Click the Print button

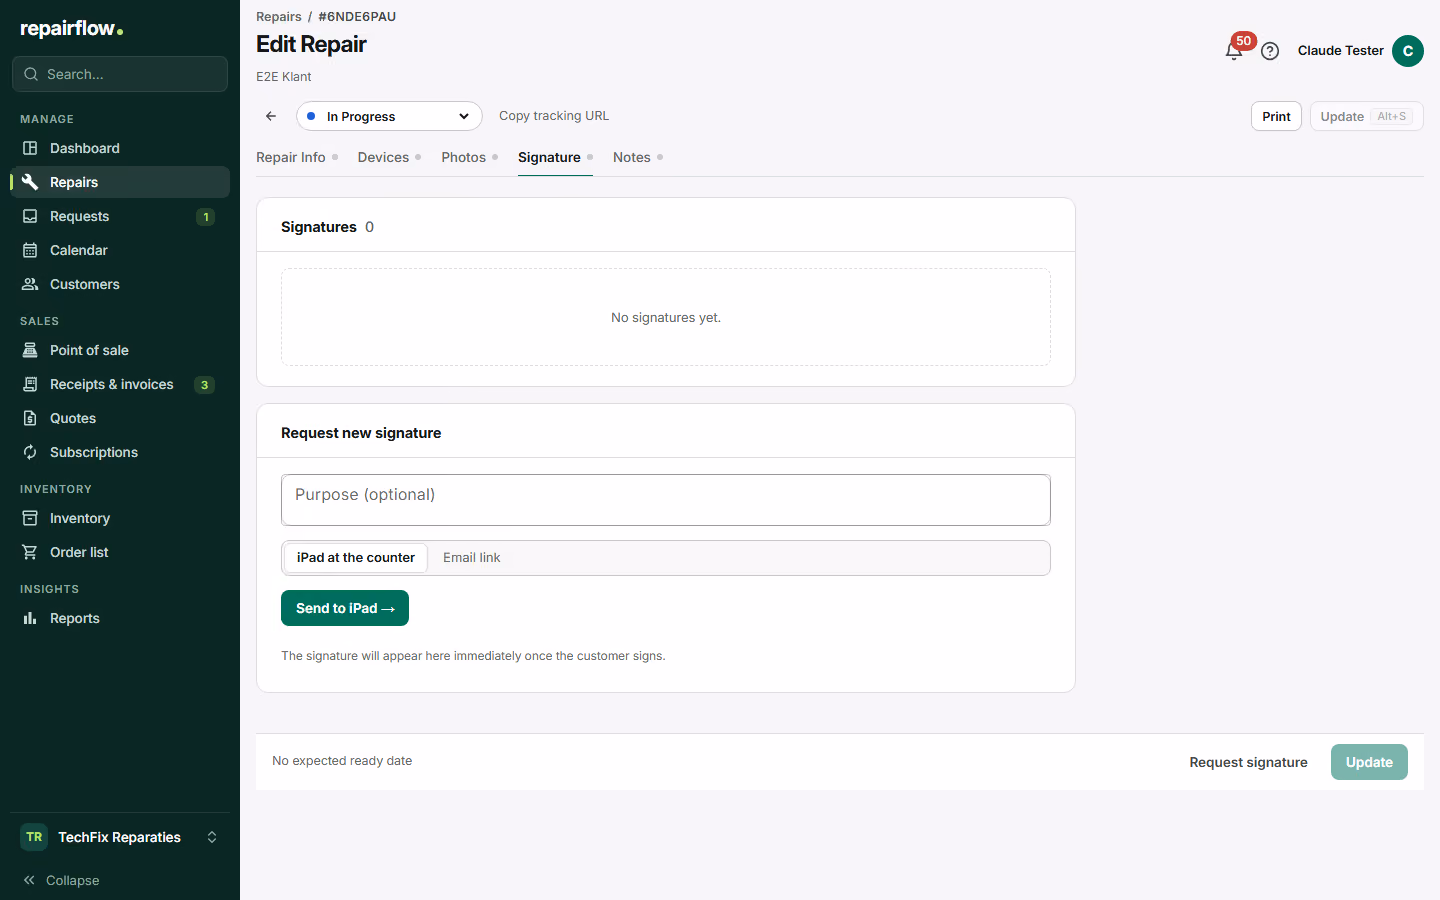click(1276, 116)
